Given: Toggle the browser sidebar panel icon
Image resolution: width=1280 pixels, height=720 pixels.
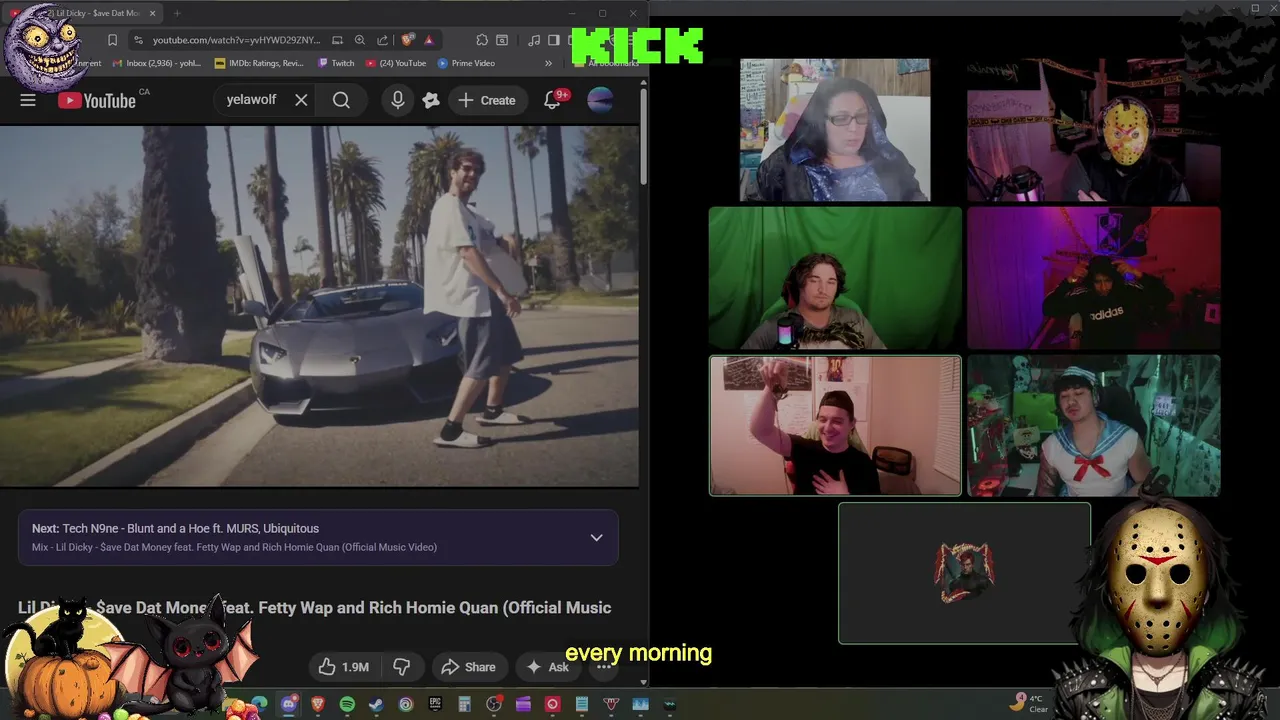Looking at the screenshot, I should [553, 40].
